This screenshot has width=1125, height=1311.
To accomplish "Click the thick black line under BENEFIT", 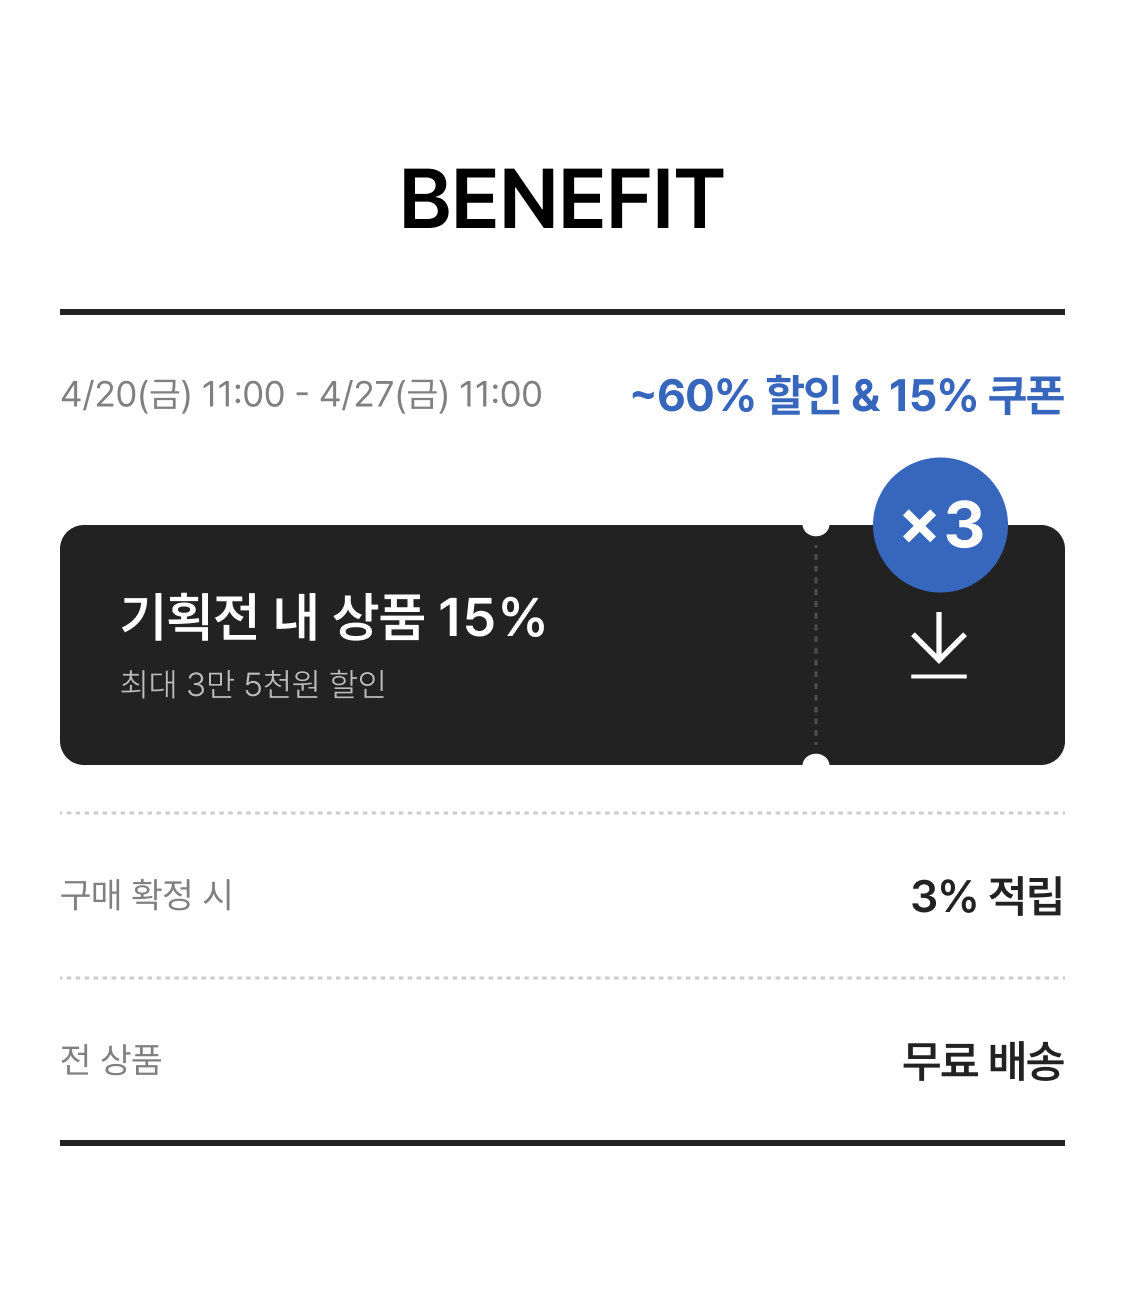I will [x=562, y=312].
